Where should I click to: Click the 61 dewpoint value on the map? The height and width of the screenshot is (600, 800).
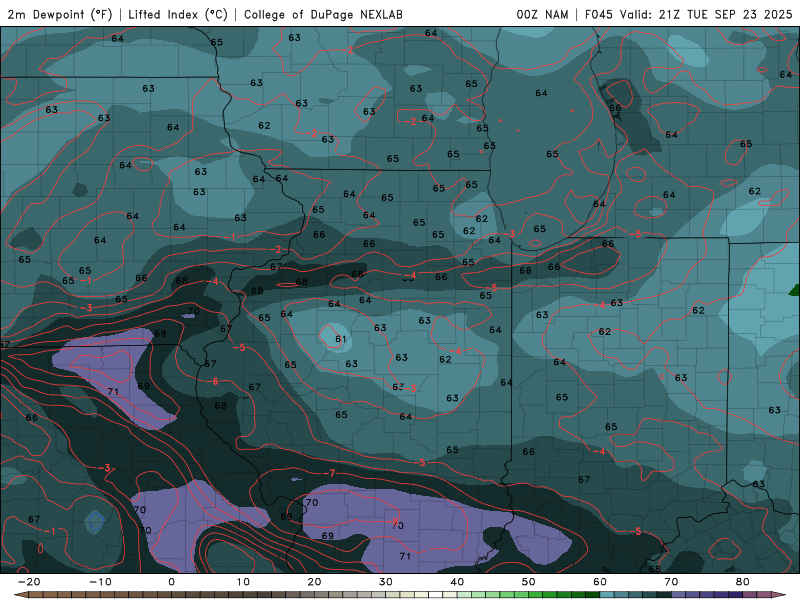click(341, 339)
